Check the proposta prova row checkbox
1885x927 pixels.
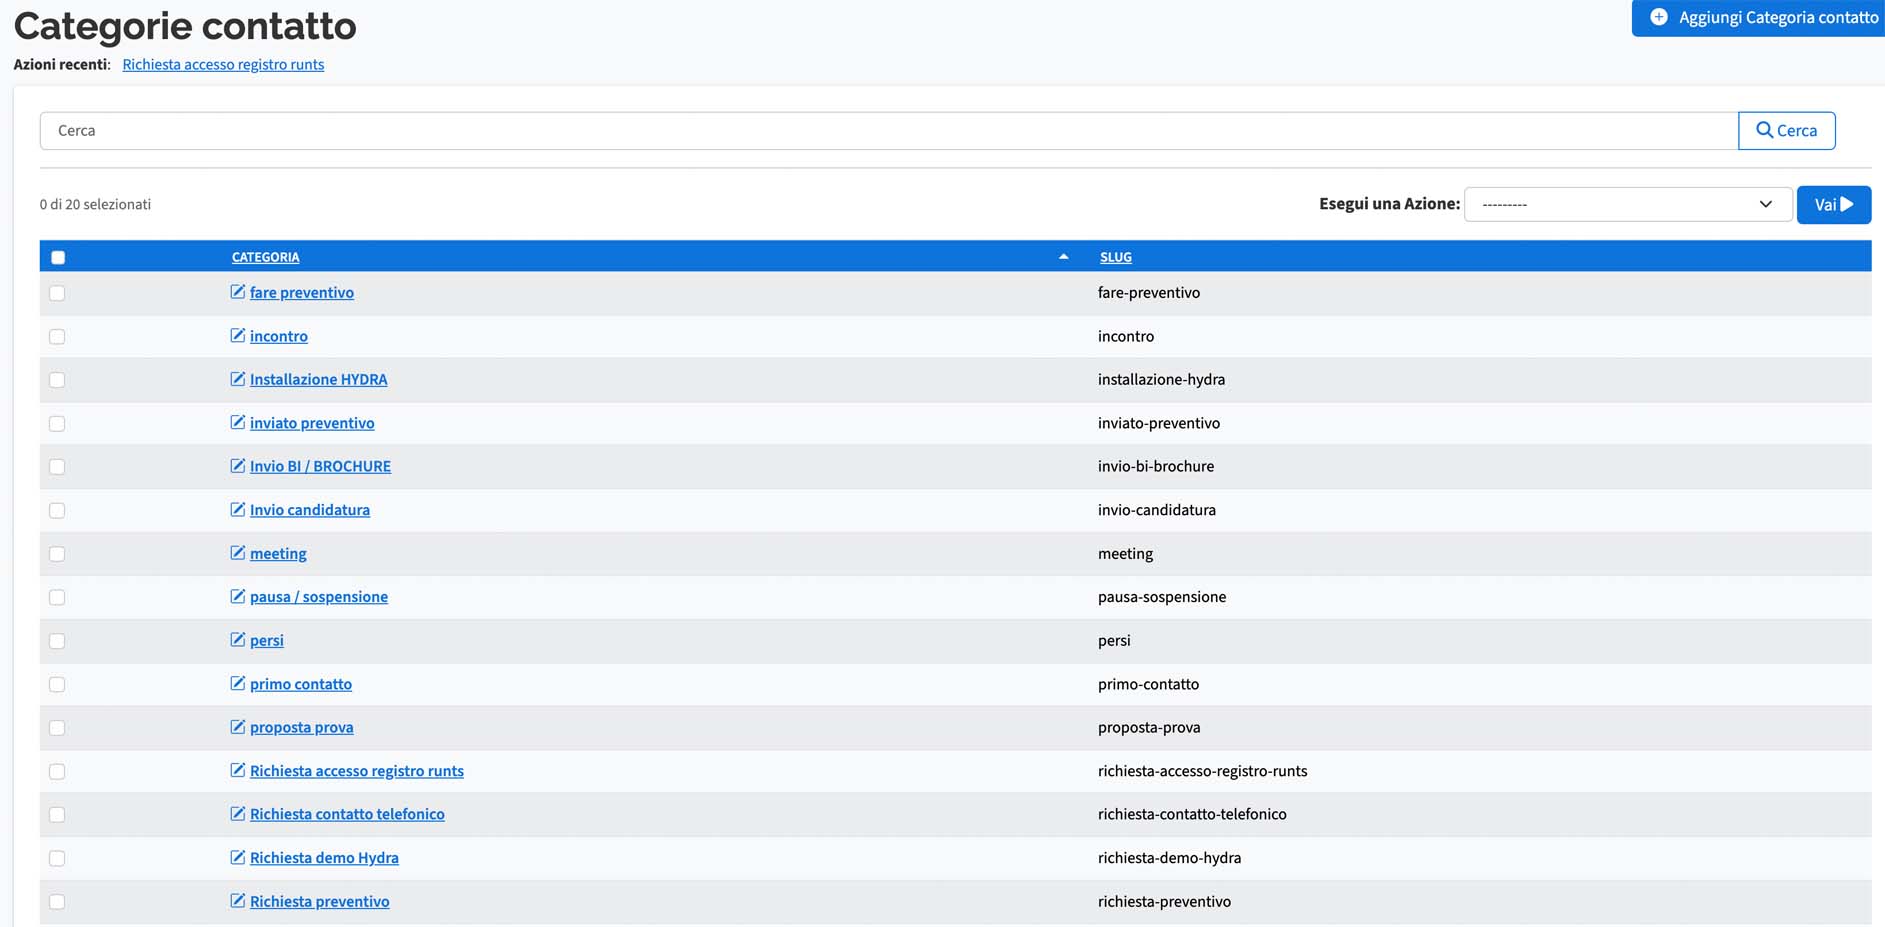[x=57, y=728]
